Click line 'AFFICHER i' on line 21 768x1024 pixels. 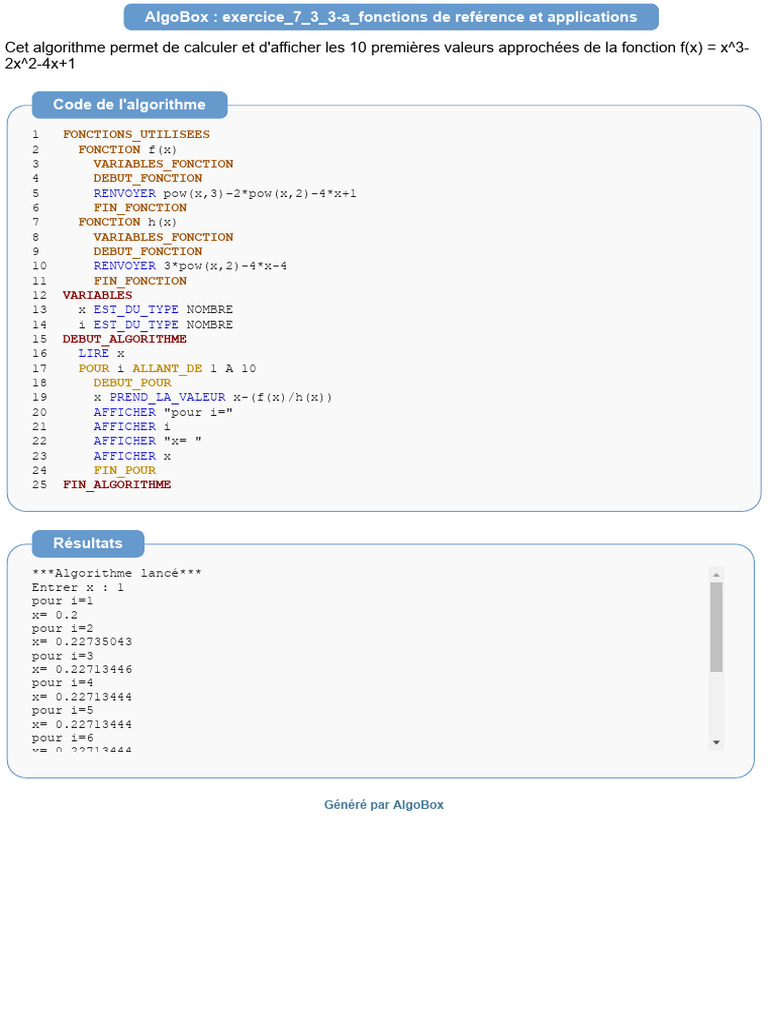point(132,426)
